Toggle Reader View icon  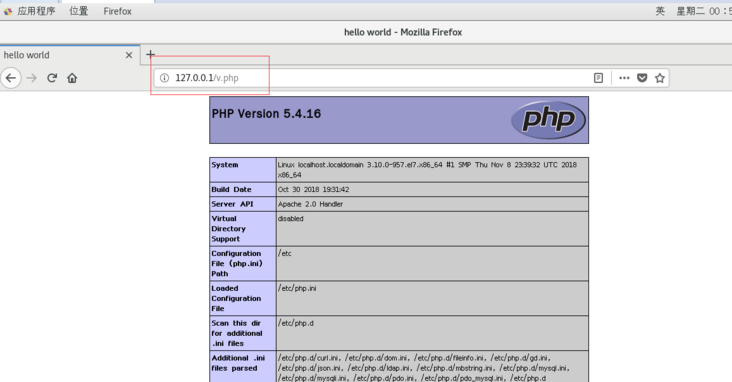598,78
